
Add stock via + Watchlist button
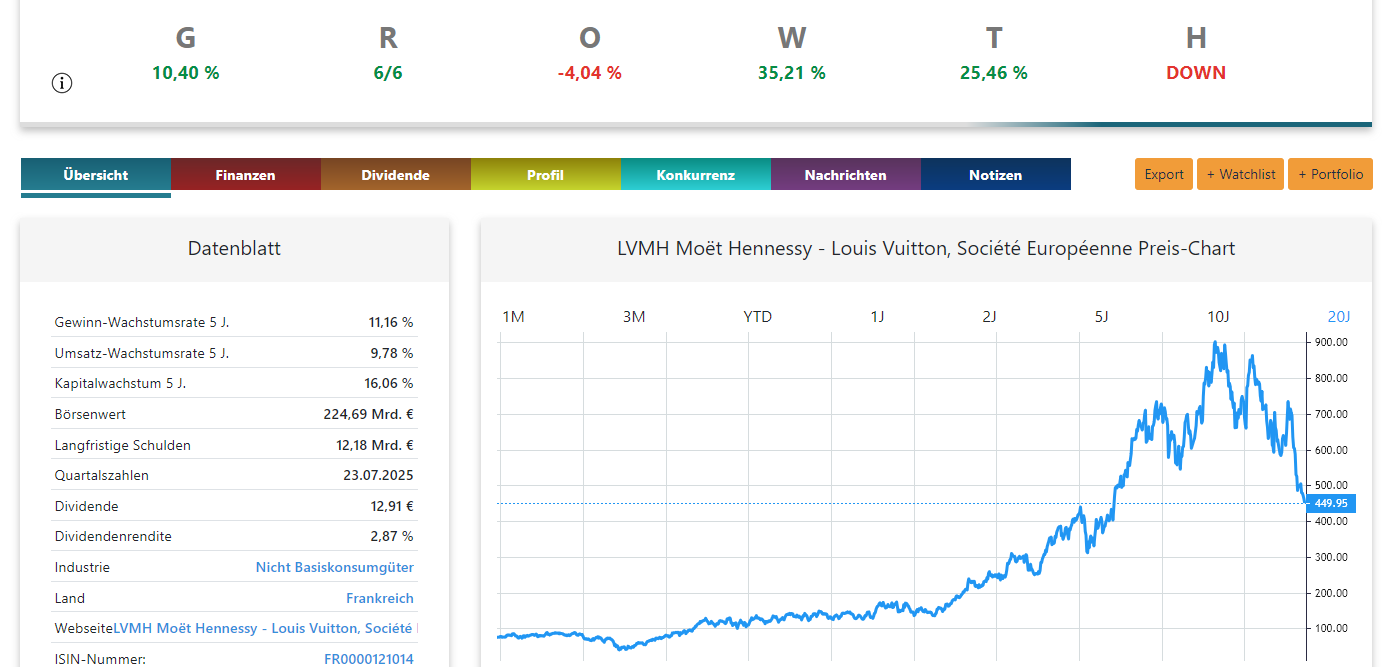click(x=1241, y=174)
